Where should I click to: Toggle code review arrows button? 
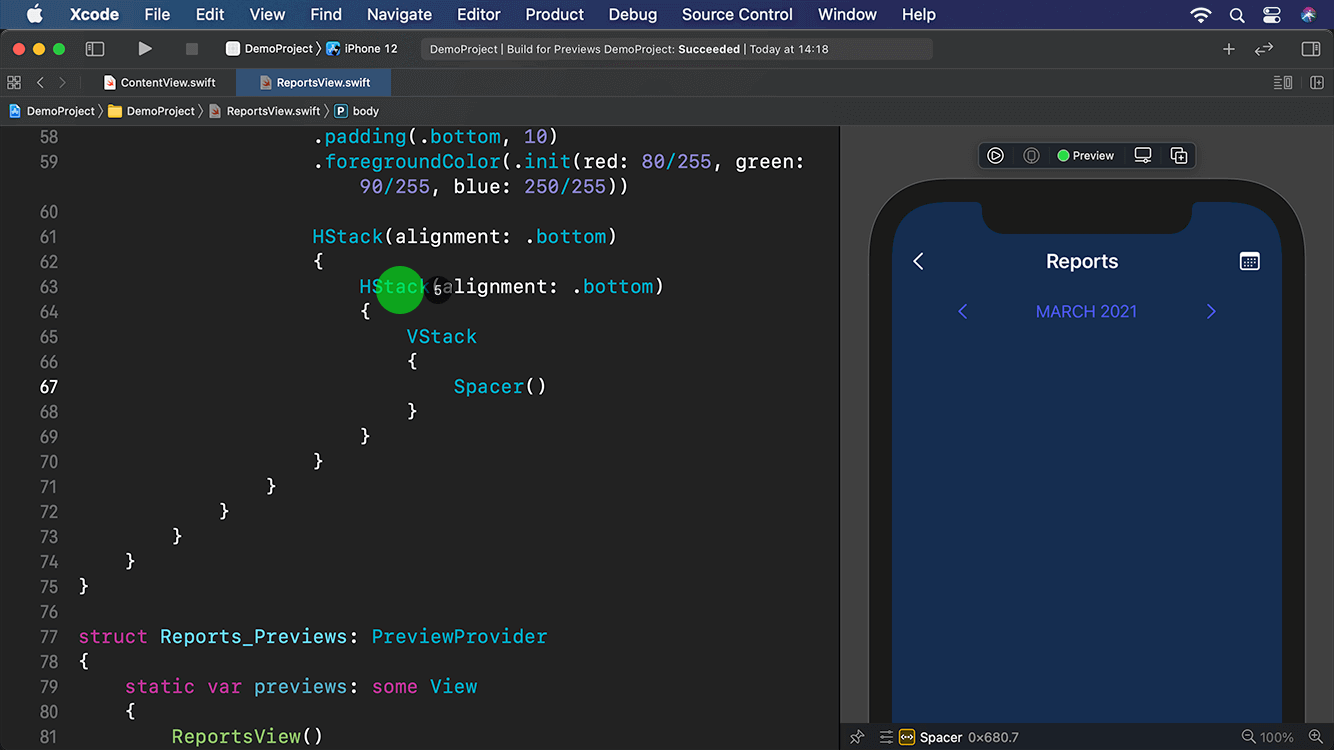[x=1264, y=49]
